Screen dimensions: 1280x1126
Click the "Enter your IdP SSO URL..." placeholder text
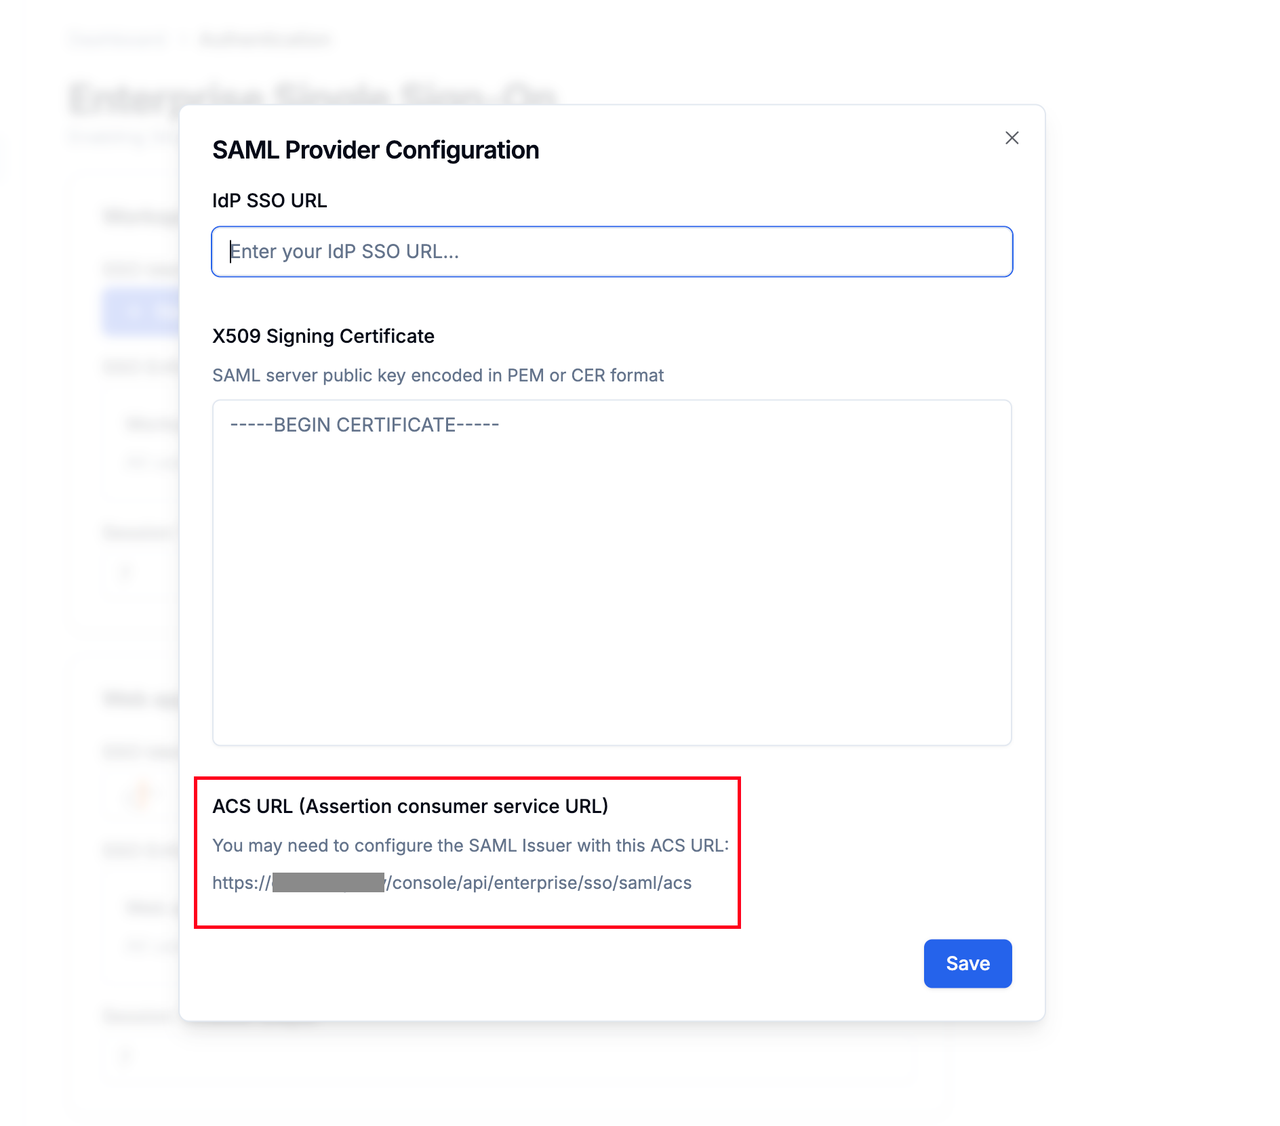tap(345, 252)
